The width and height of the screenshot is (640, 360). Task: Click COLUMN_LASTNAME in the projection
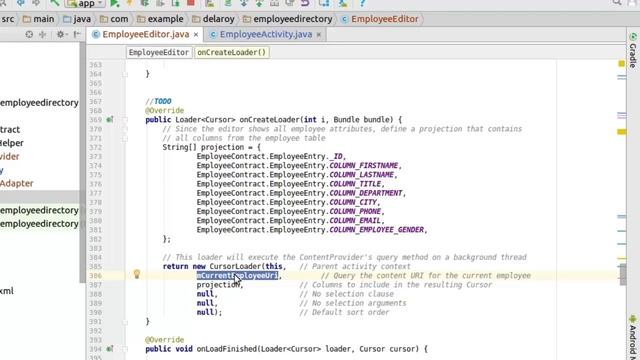[362, 175]
